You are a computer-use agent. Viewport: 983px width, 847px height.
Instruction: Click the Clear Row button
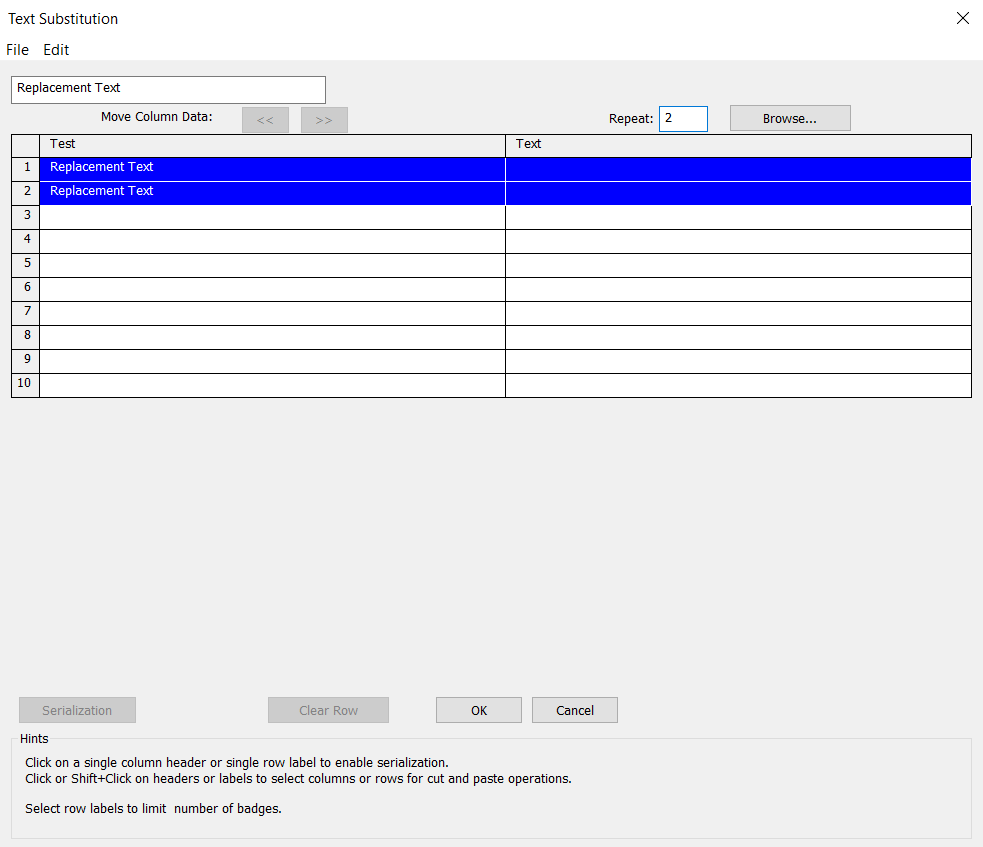coord(328,710)
